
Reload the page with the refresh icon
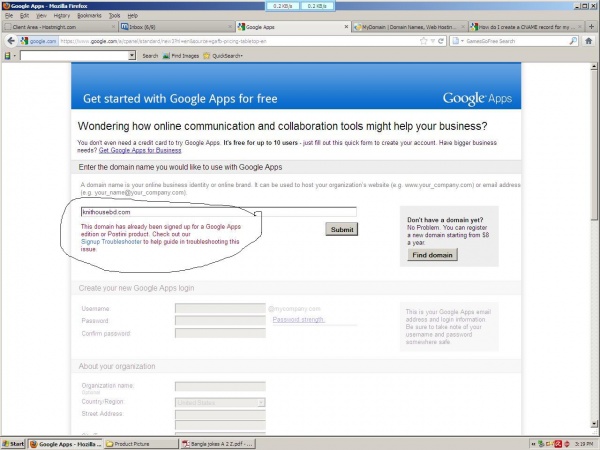point(441,41)
